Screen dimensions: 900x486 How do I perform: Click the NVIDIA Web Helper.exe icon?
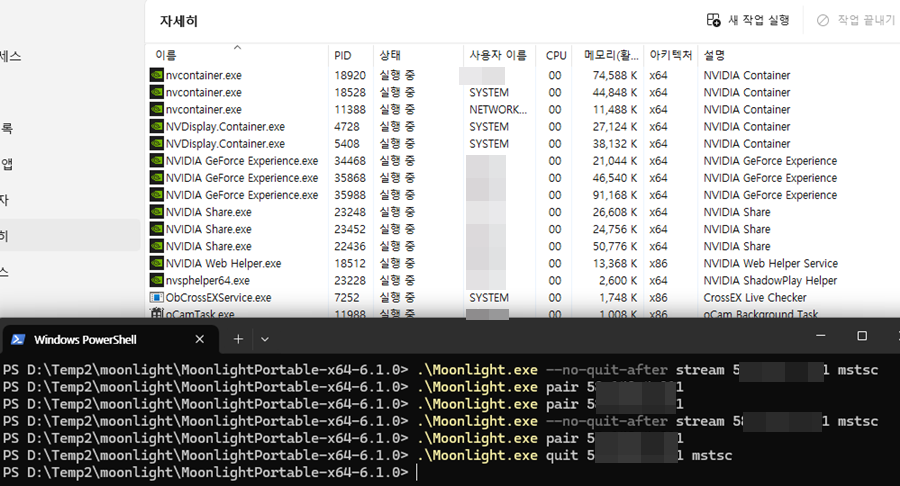click(157, 263)
